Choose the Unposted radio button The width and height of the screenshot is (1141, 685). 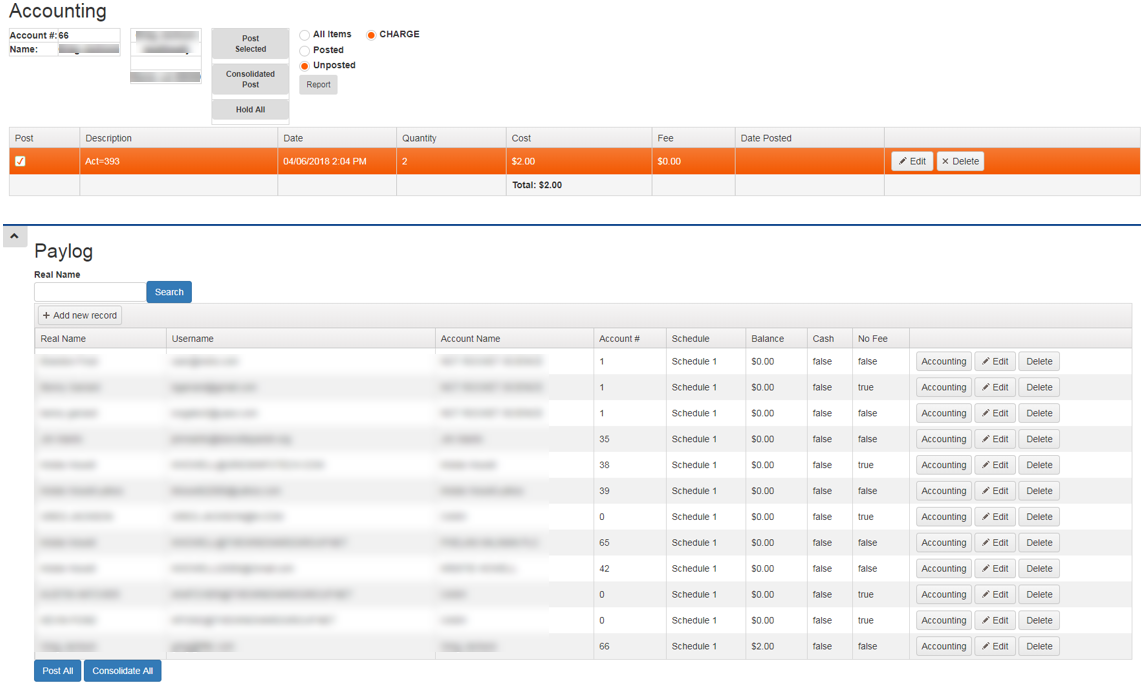point(305,66)
